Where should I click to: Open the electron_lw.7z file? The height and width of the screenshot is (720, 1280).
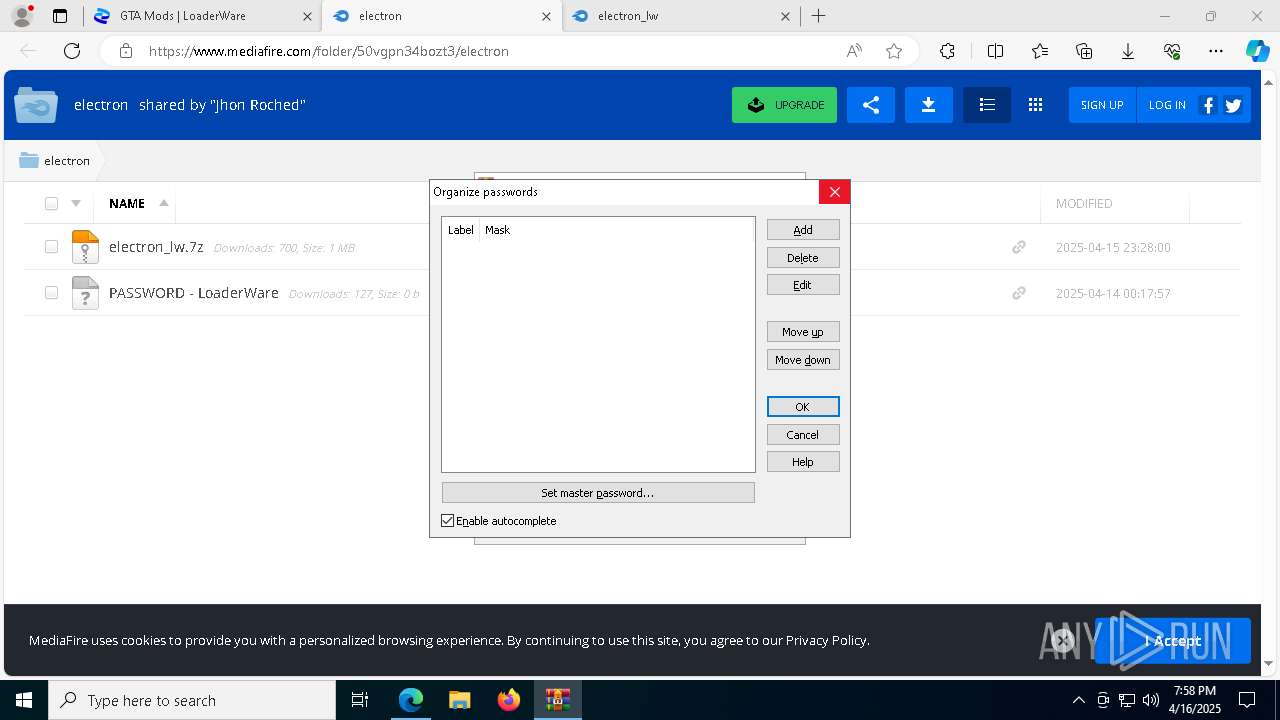[x=156, y=247]
